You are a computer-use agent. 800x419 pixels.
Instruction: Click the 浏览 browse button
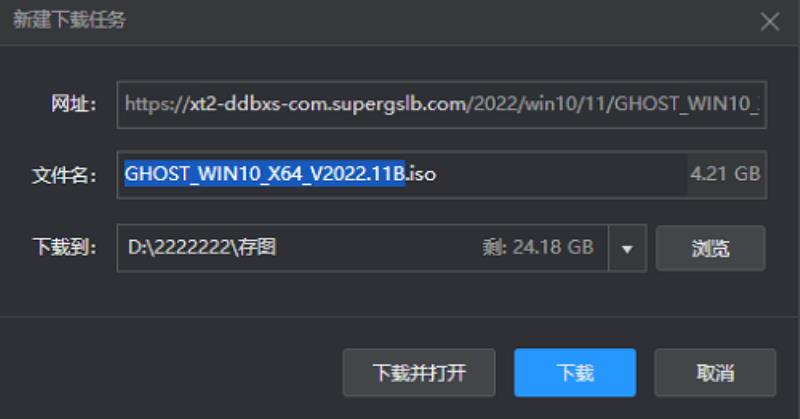(710, 248)
